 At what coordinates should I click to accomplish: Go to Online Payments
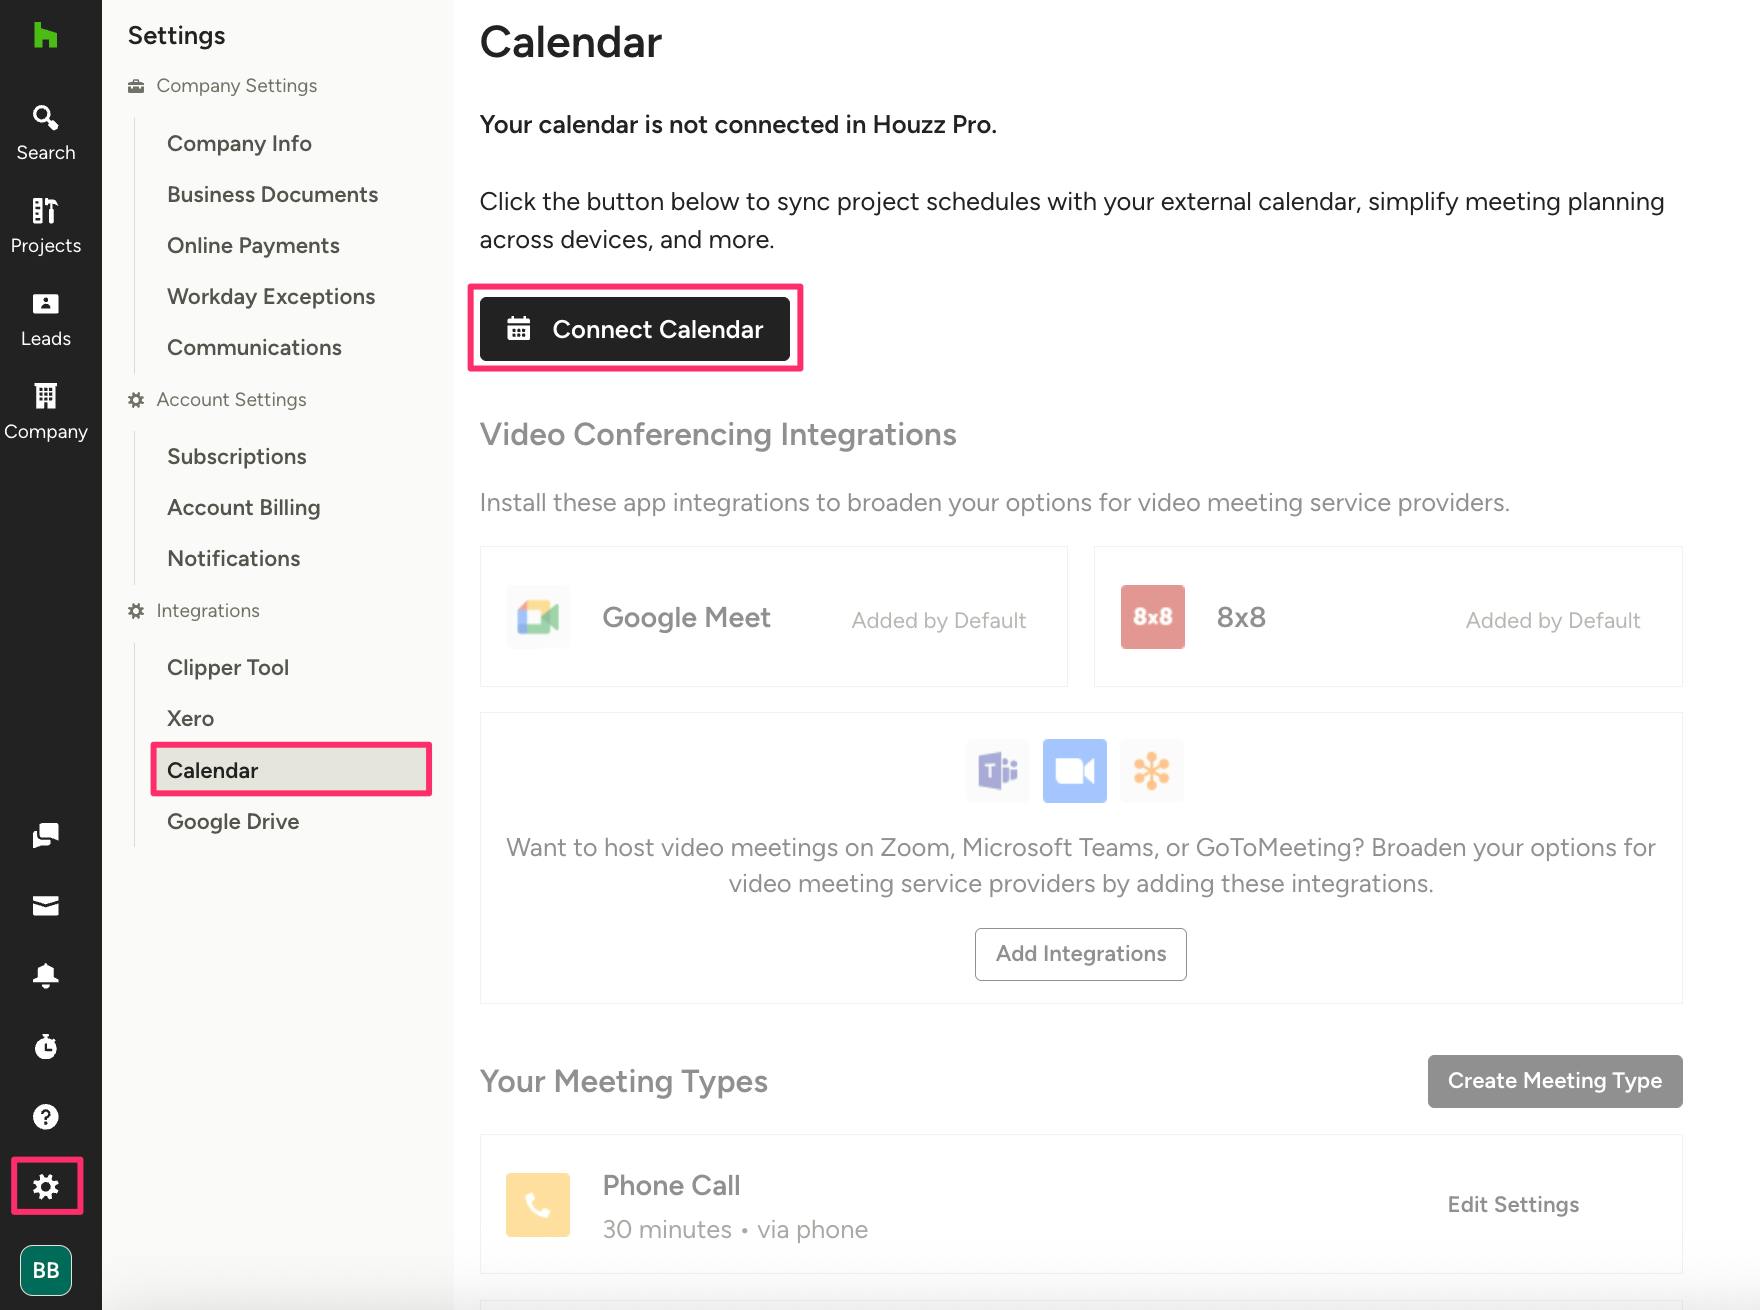[x=253, y=245]
